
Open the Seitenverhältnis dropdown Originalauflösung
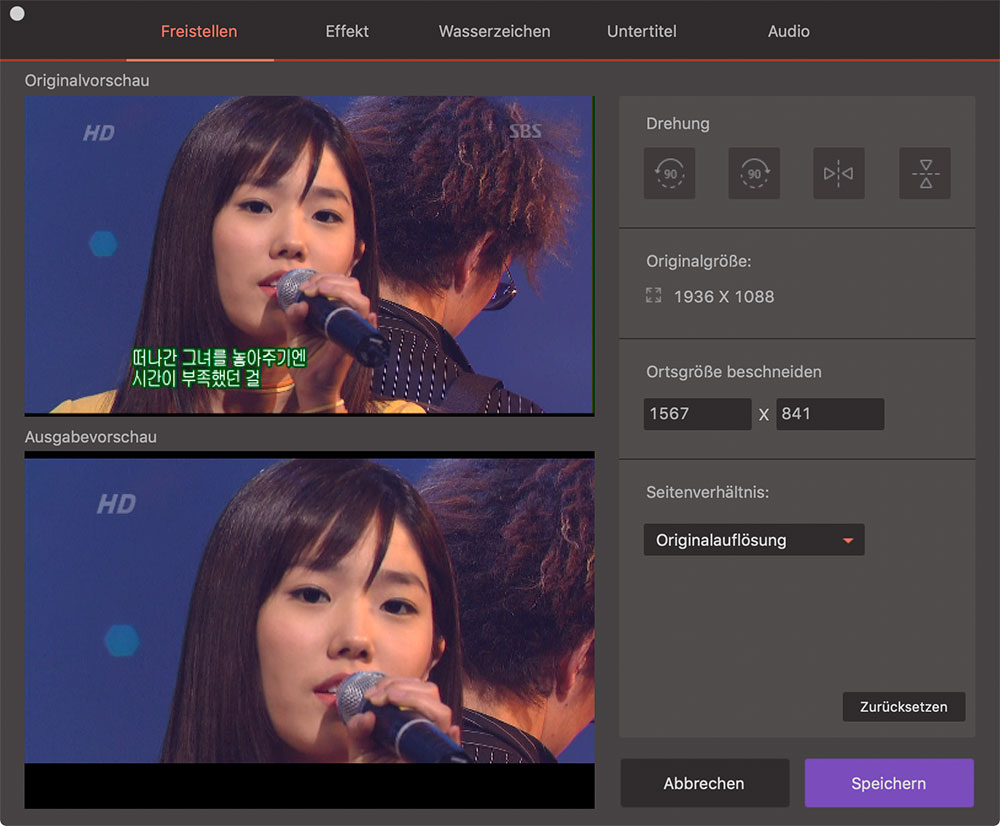pyautogui.click(x=754, y=540)
